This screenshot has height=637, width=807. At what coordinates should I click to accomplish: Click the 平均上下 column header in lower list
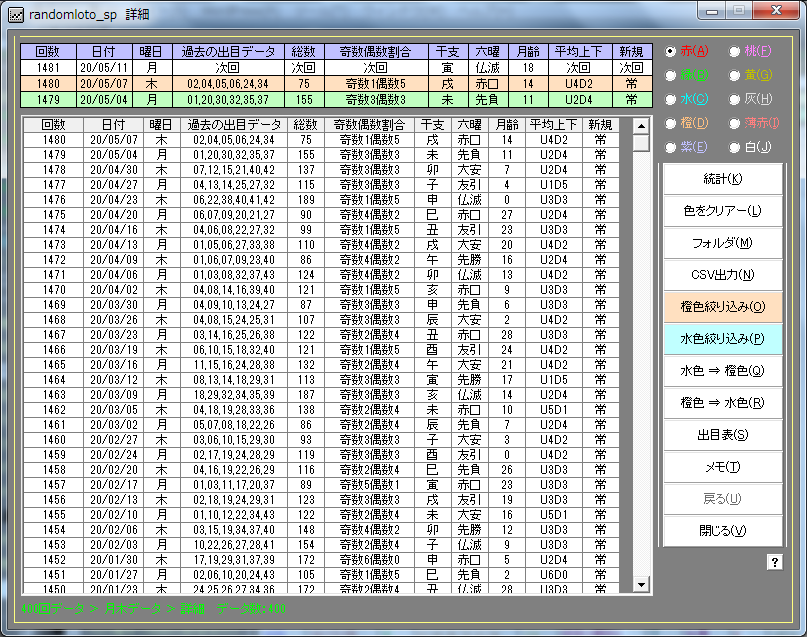pos(554,125)
